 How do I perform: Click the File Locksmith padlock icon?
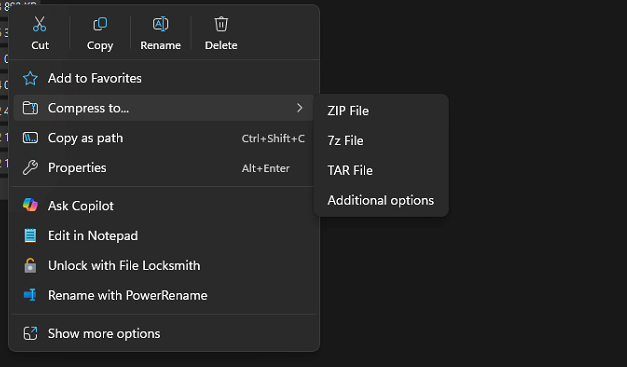click(30, 265)
